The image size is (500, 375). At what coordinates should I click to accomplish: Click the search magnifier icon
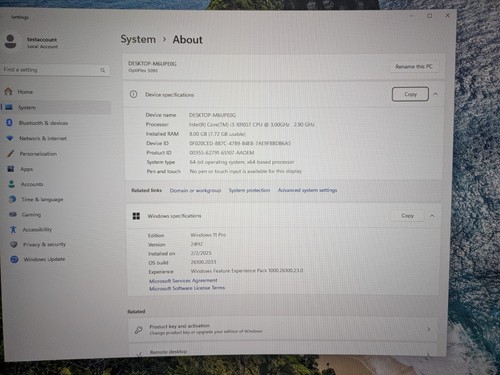103,70
